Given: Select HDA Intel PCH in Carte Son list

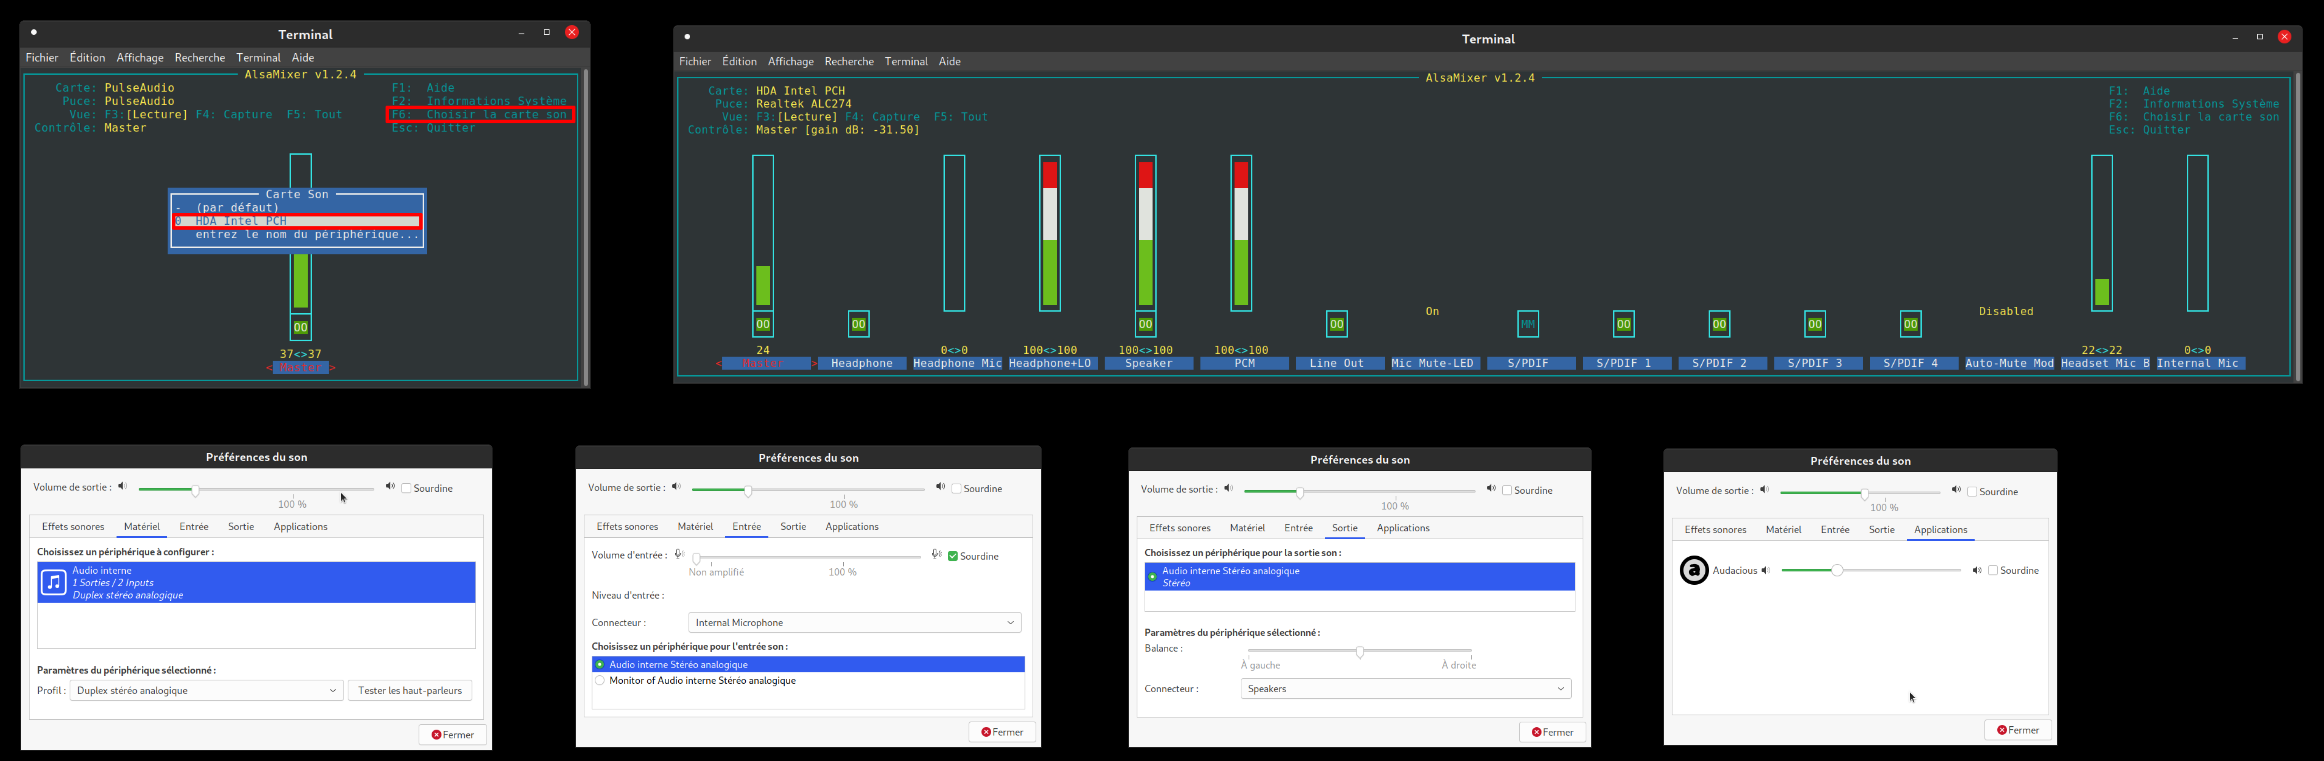Looking at the screenshot, I should (x=297, y=221).
